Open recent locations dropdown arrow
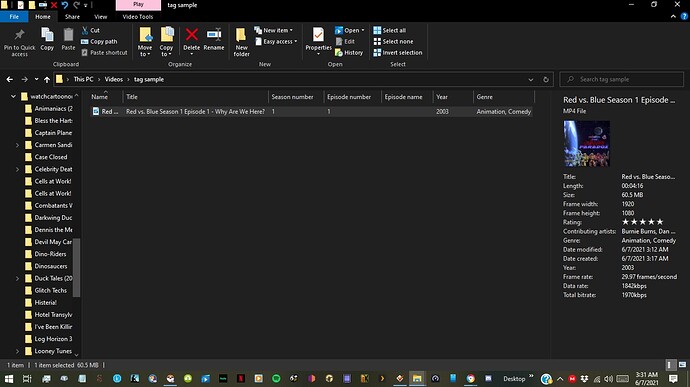Image resolution: width=690 pixels, height=387 pixels. pos(37,80)
